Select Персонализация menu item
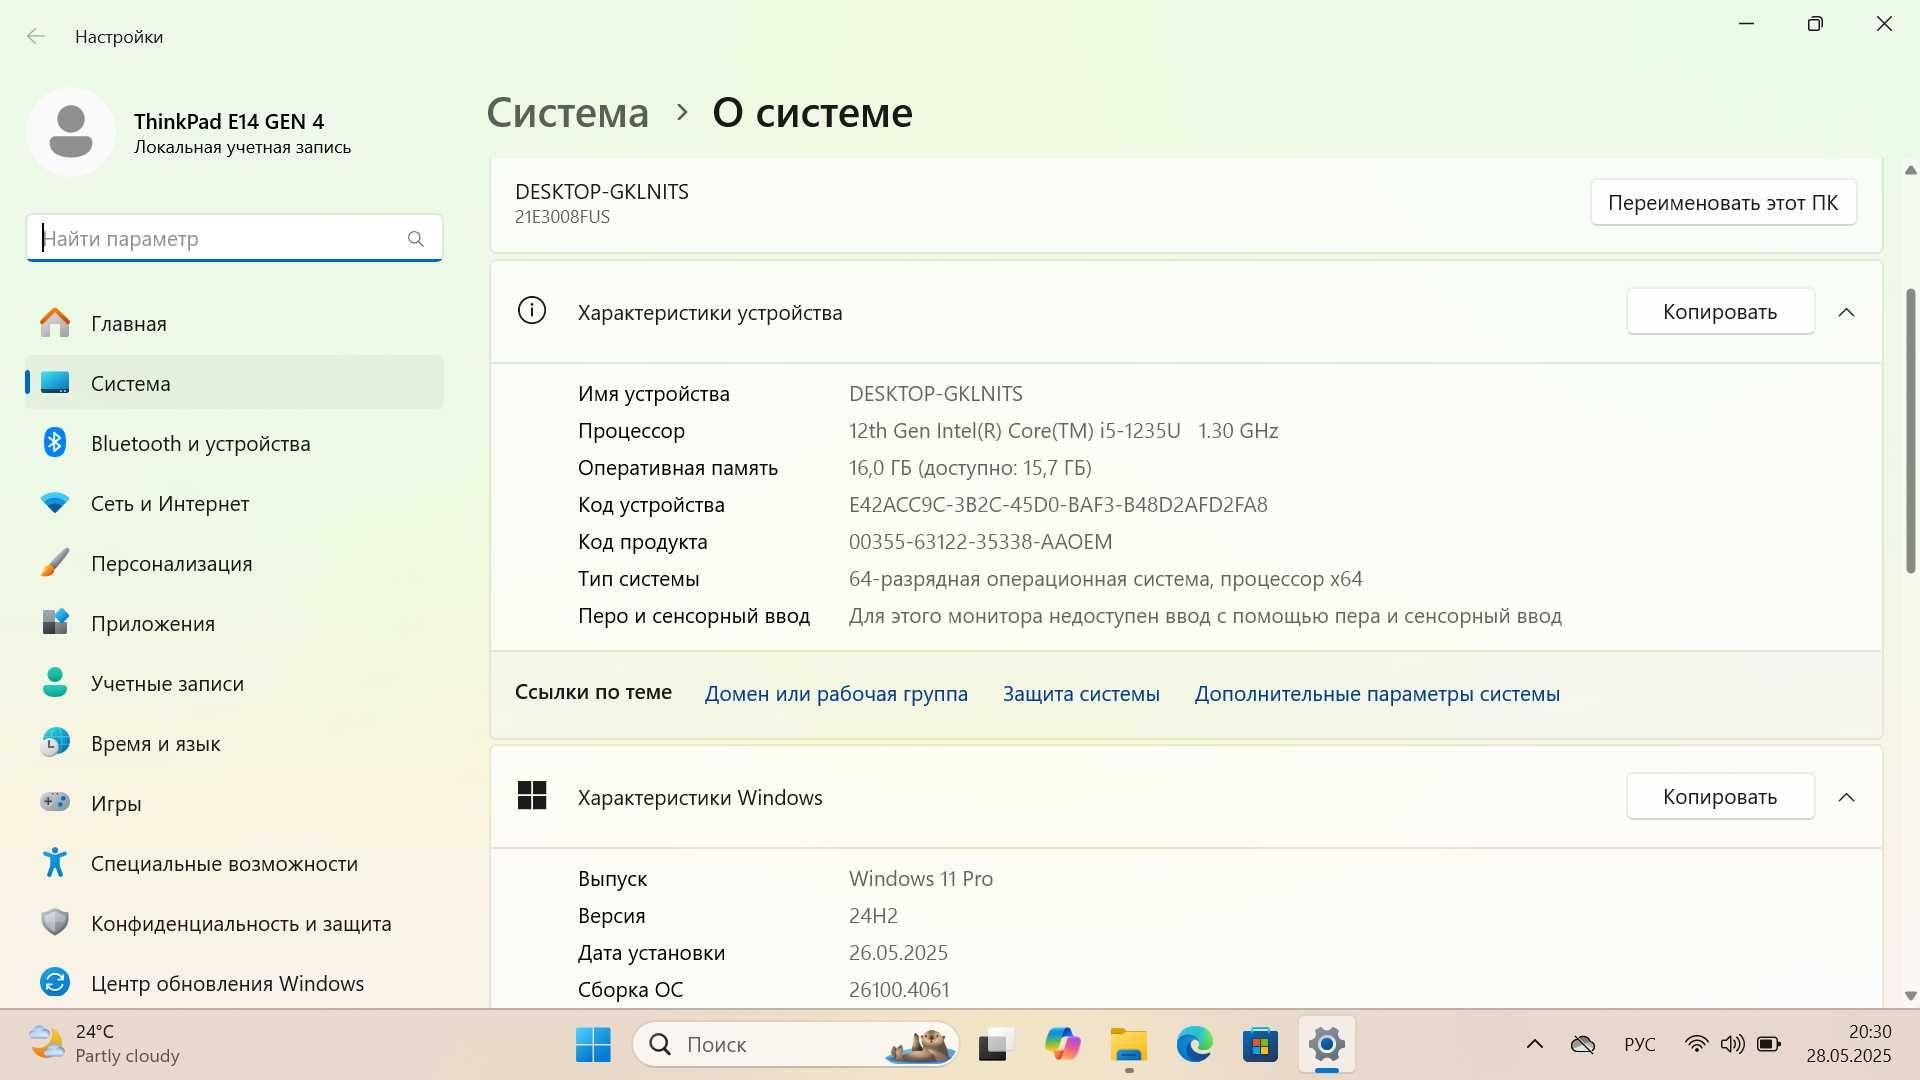Viewport: 1920px width, 1080px height. [x=234, y=563]
